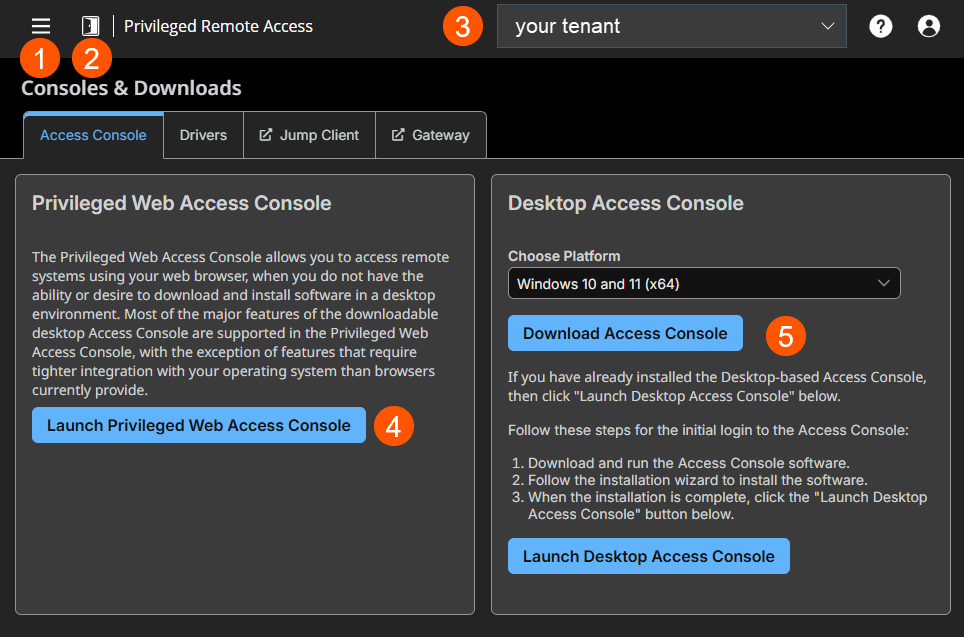This screenshot has width=964, height=637.
Task: Download the Access Console installer
Action: [x=625, y=333]
